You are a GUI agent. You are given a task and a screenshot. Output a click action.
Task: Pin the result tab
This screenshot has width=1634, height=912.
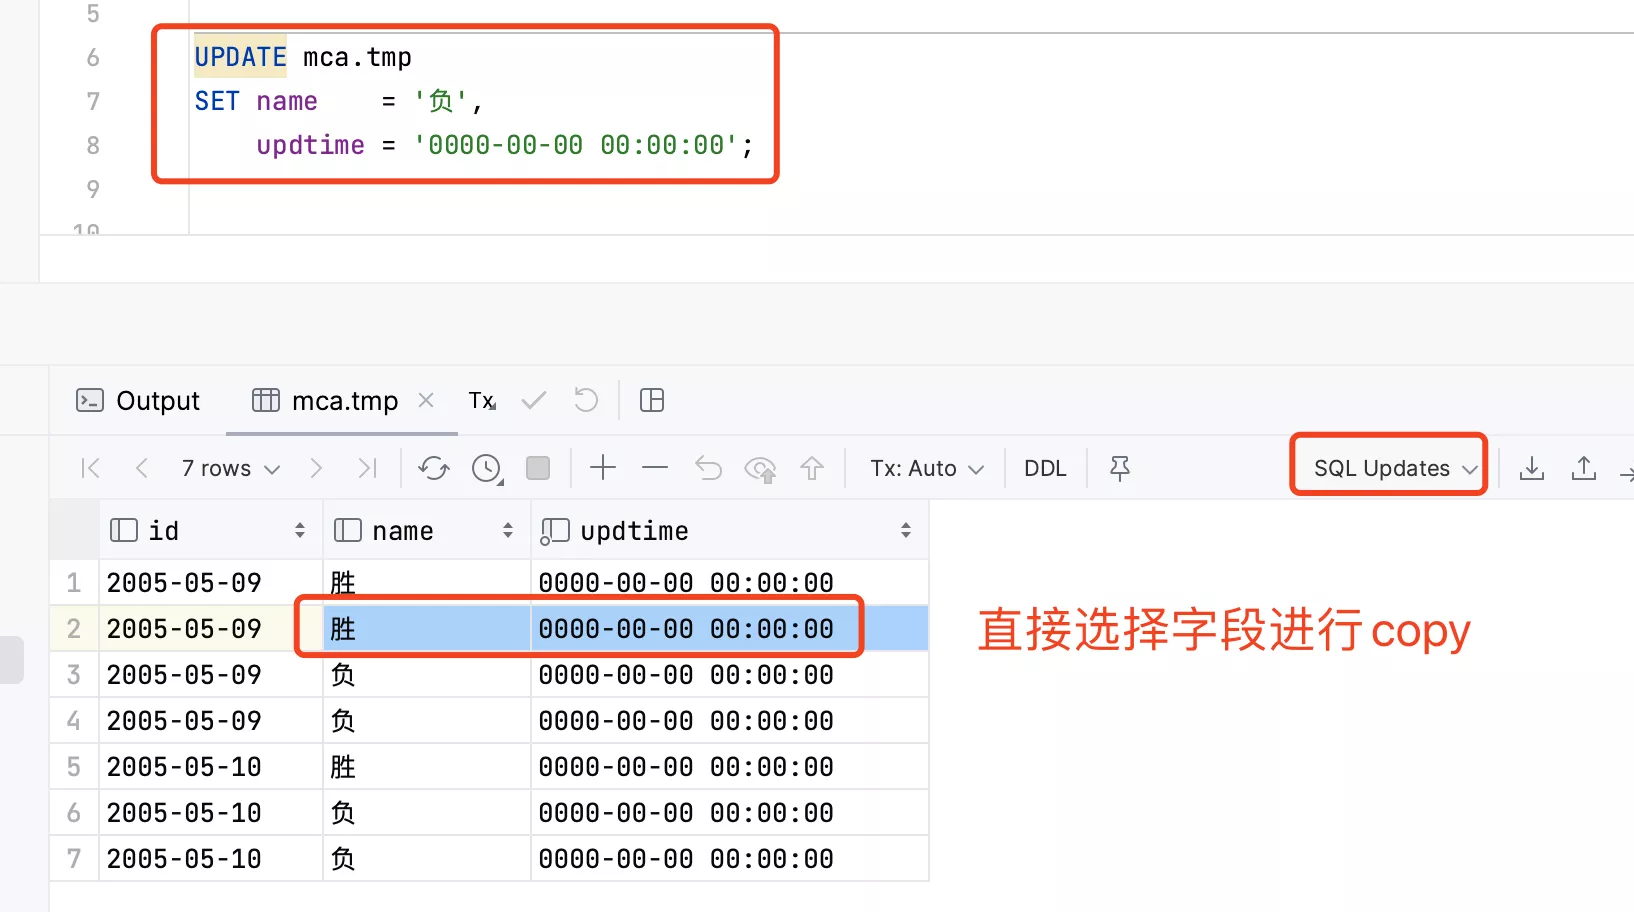1120,468
